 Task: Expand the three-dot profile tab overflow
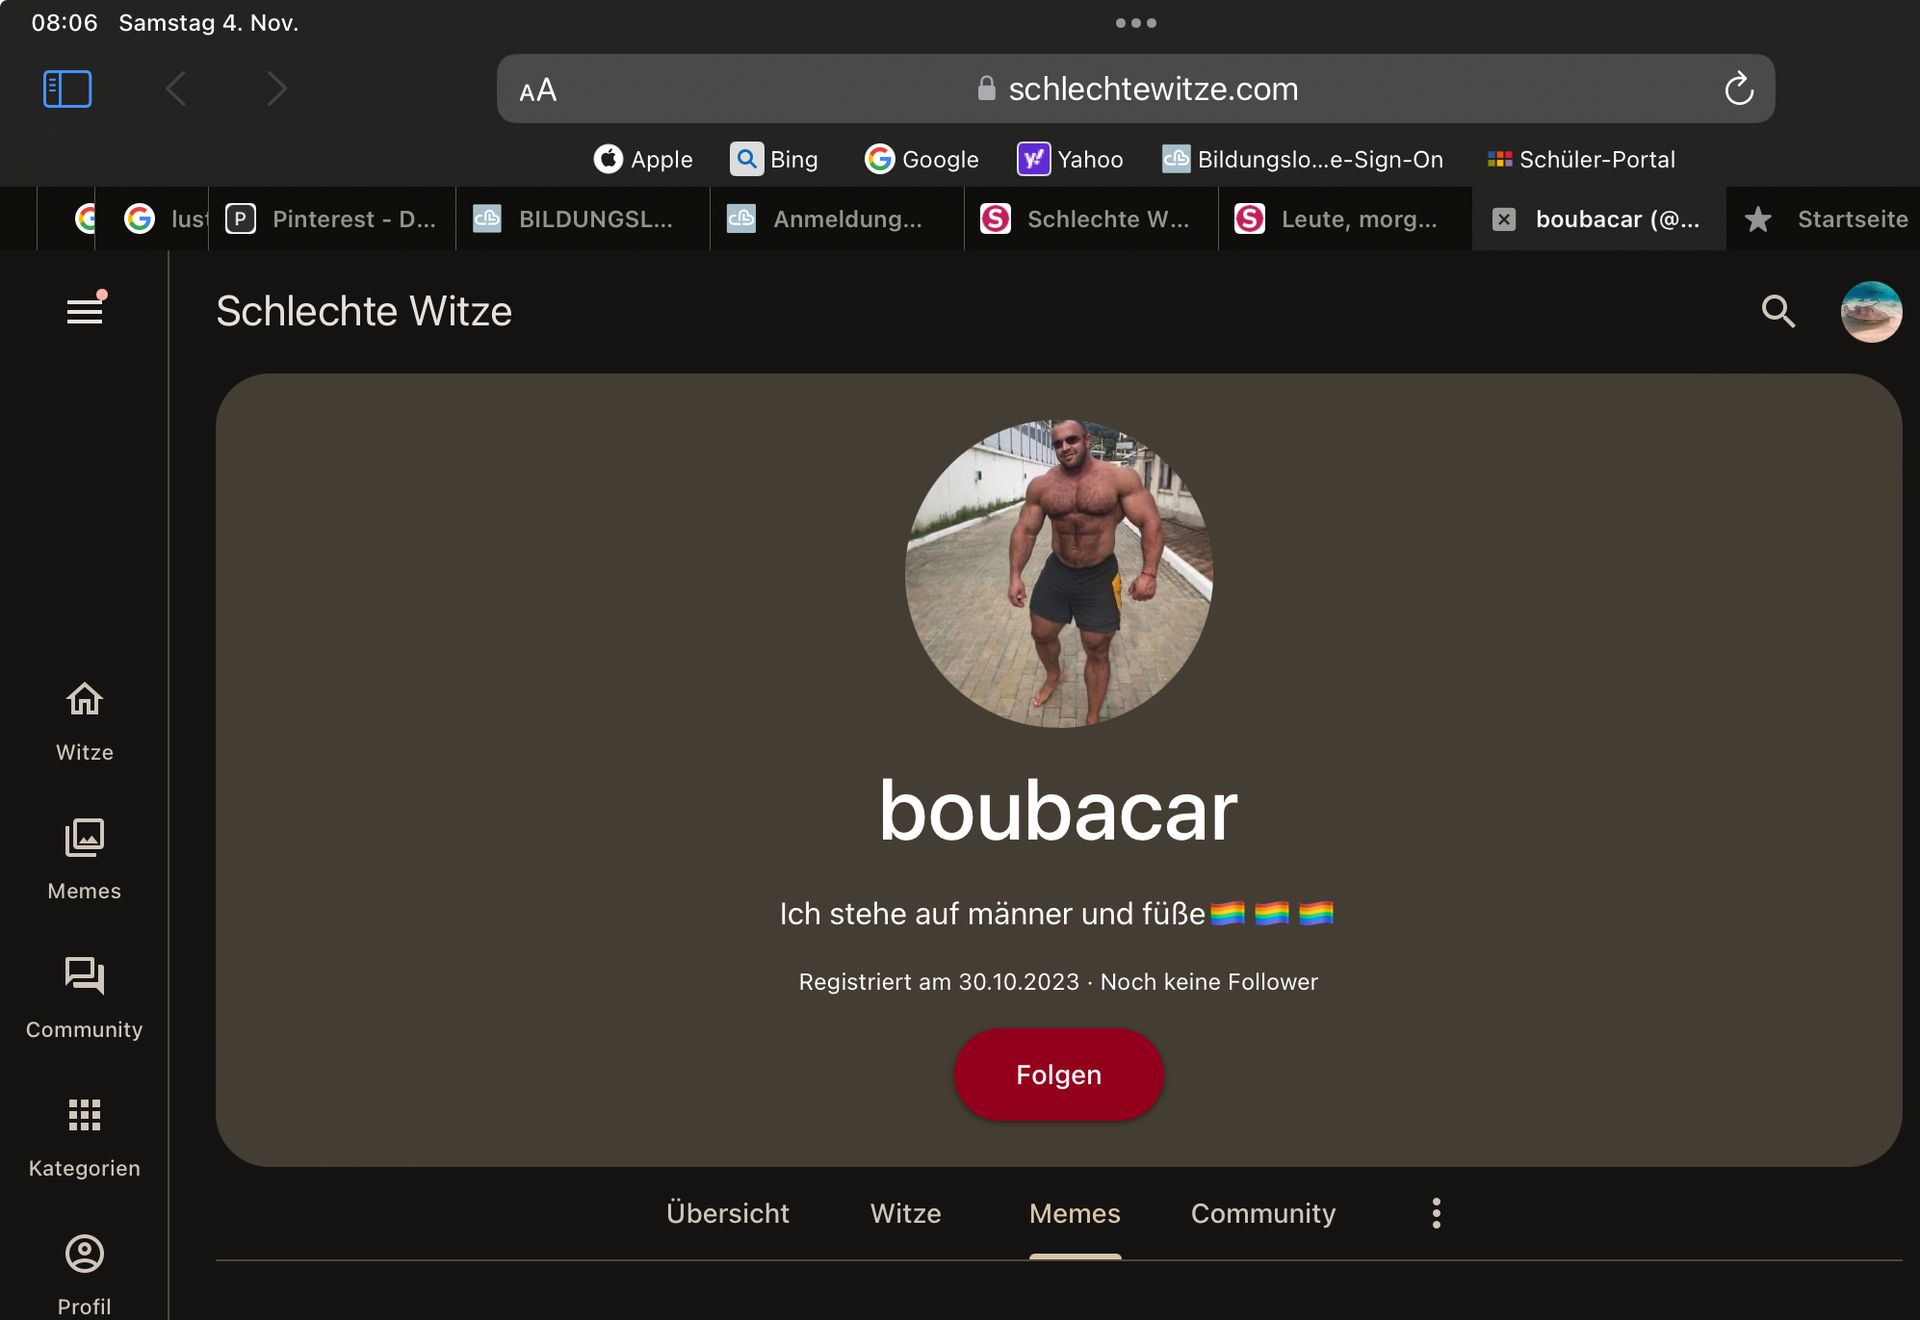pyautogui.click(x=1436, y=1213)
